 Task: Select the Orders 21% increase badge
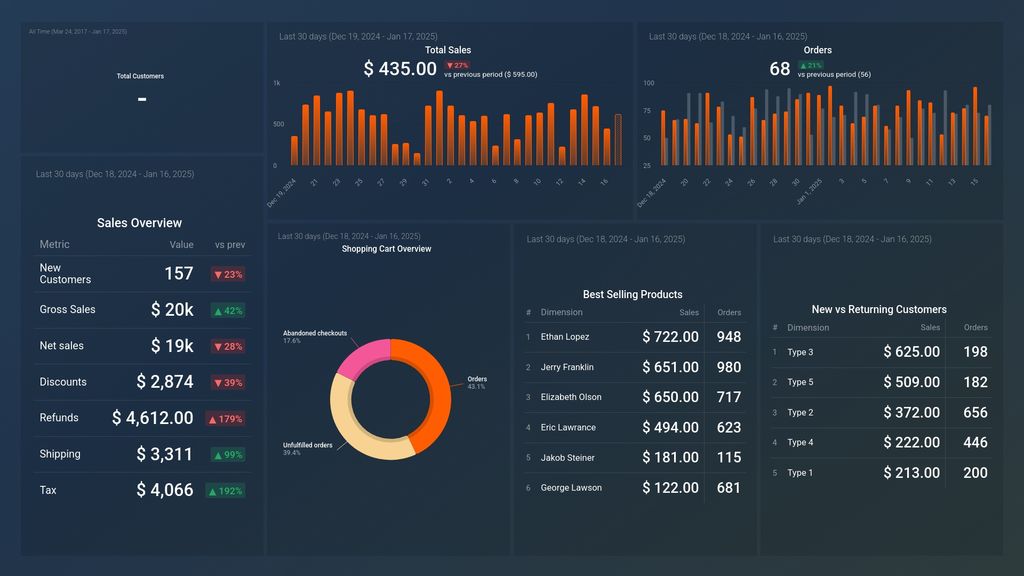pyautogui.click(x=811, y=65)
